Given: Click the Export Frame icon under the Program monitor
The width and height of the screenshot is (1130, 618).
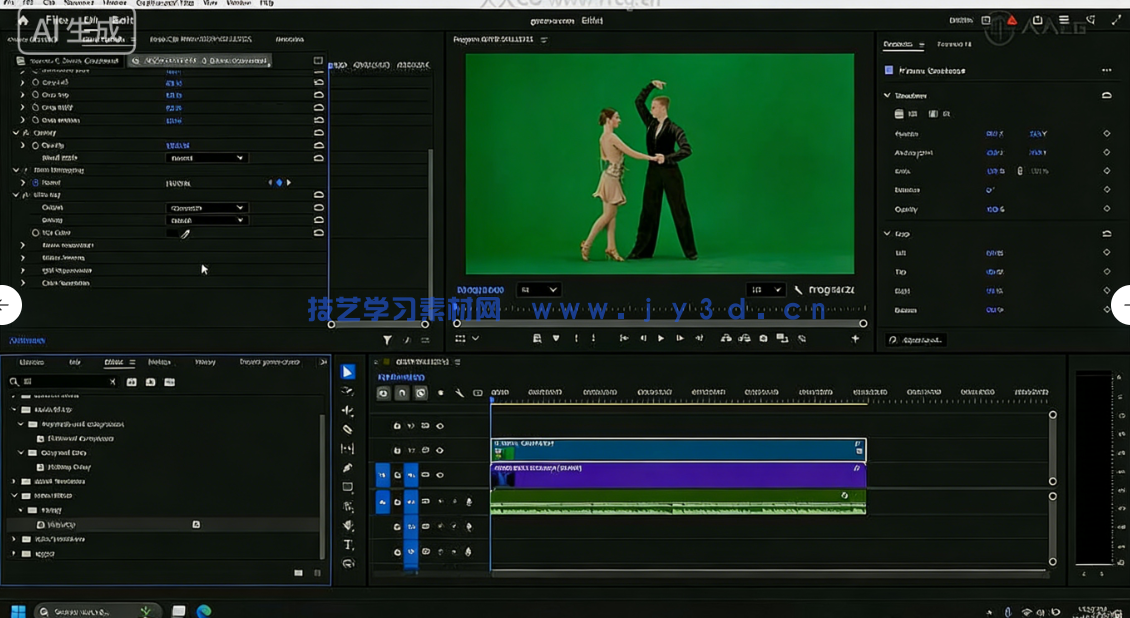Looking at the screenshot, I should 763,338.
